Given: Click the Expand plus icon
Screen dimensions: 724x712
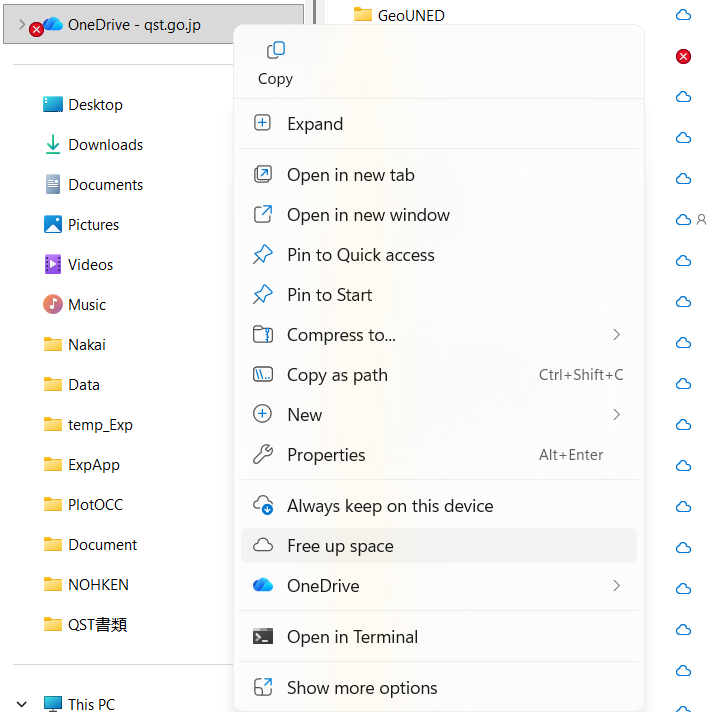Looking at the screenshot, I should tap(262, 123).
